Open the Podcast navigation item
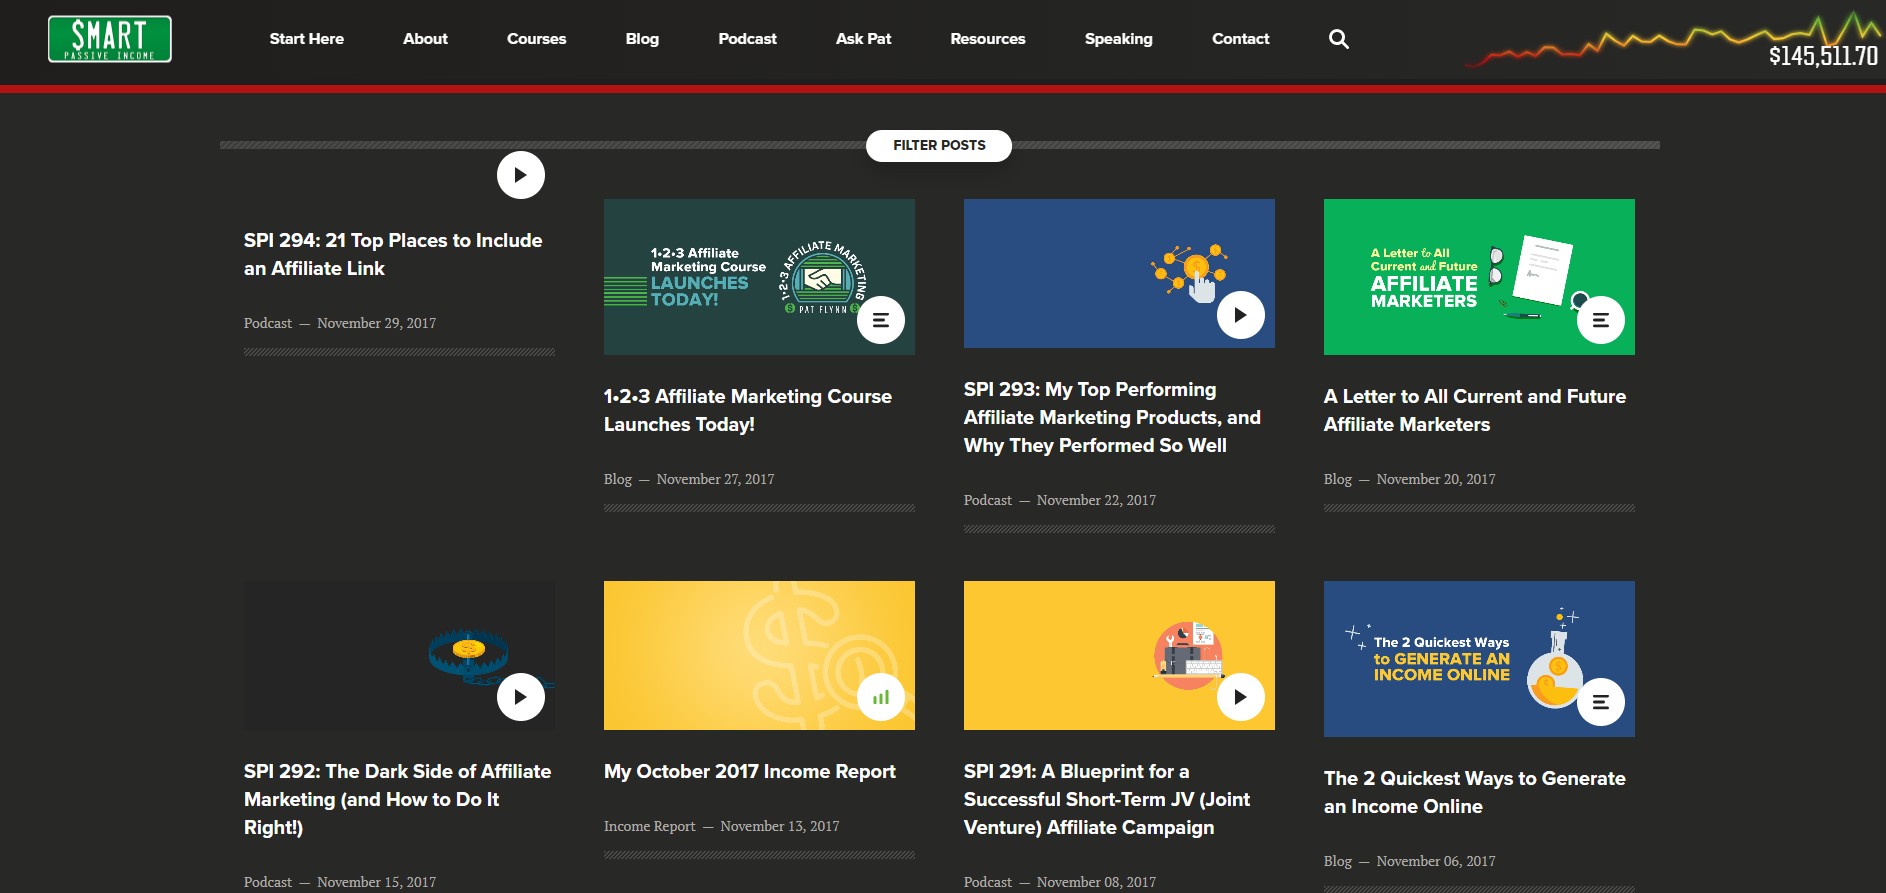 [x=748, y=39]
